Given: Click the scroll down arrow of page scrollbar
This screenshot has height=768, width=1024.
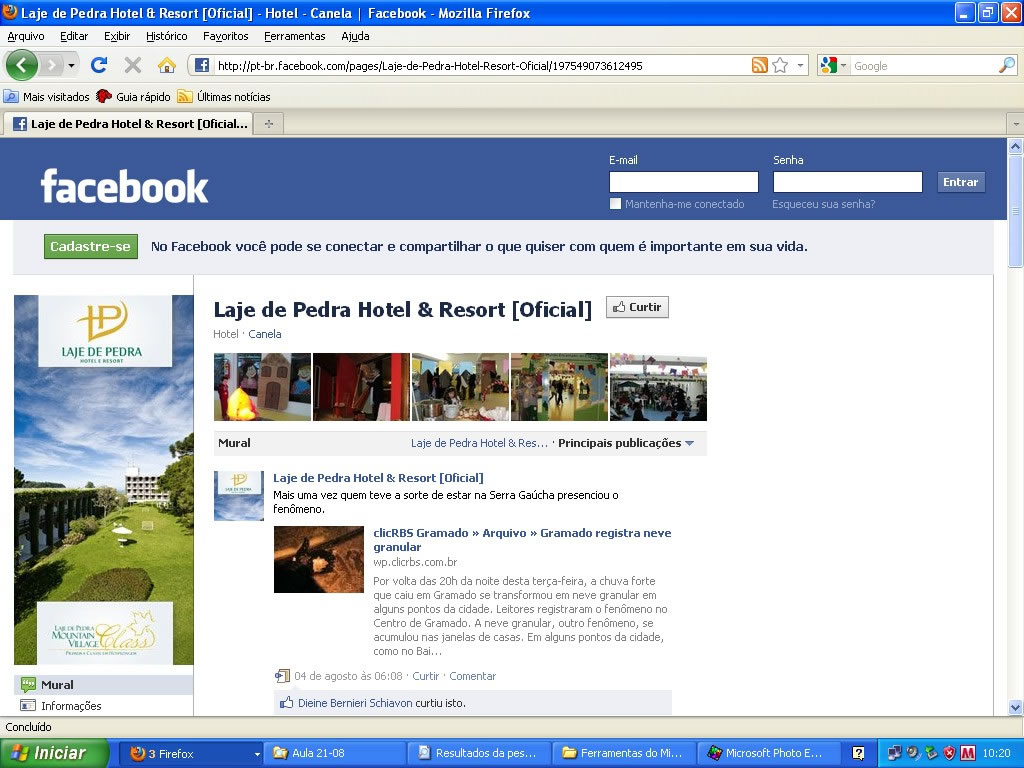Looking at the screenshot, I should point(1015,707).
